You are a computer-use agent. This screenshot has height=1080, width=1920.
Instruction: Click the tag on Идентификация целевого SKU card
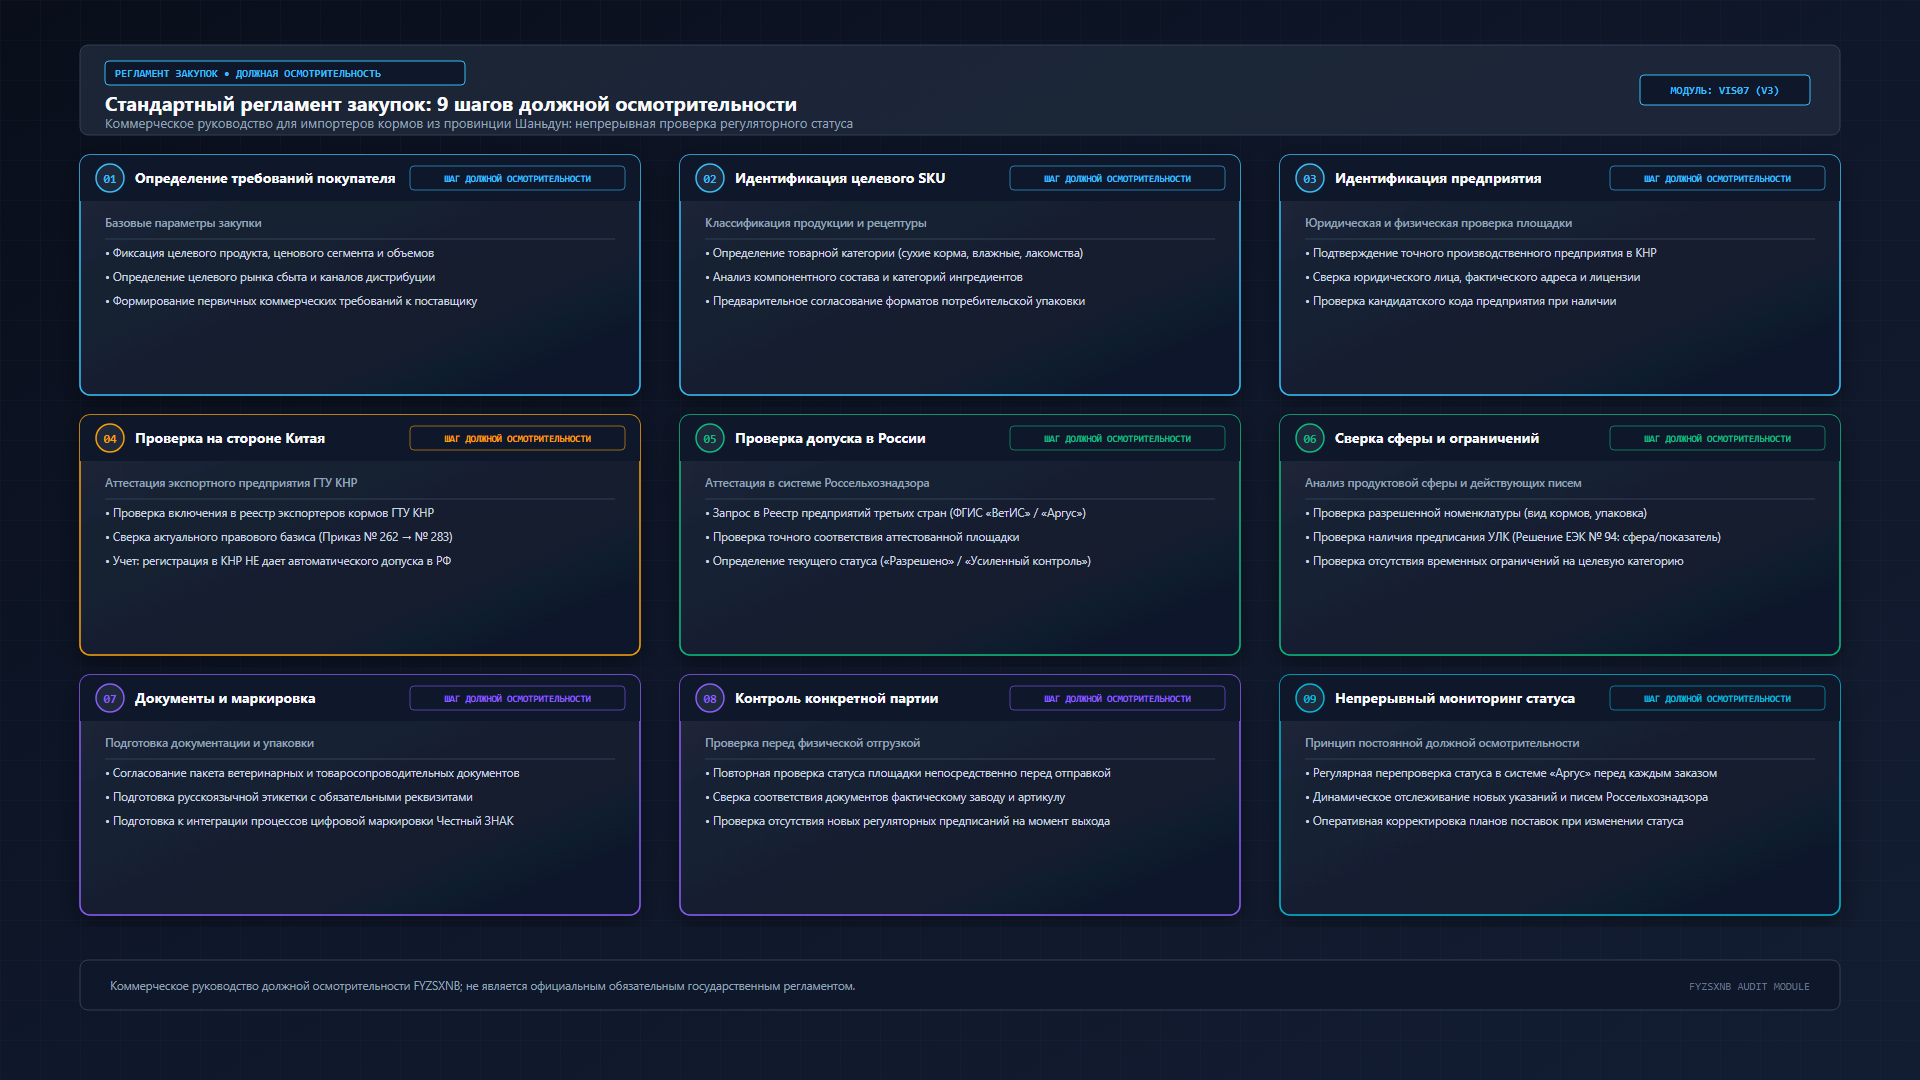pos(1117,178)
